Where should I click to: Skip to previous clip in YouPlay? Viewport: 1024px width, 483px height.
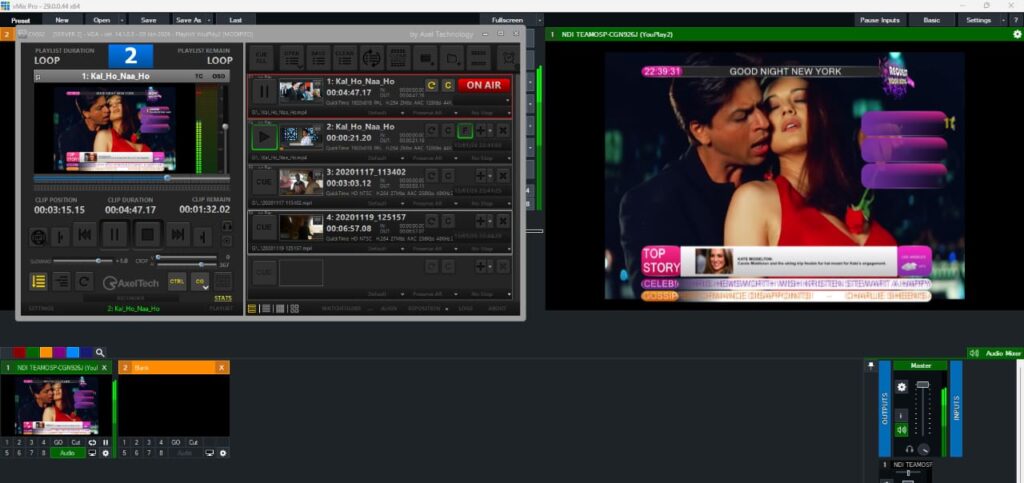[85, 234]
